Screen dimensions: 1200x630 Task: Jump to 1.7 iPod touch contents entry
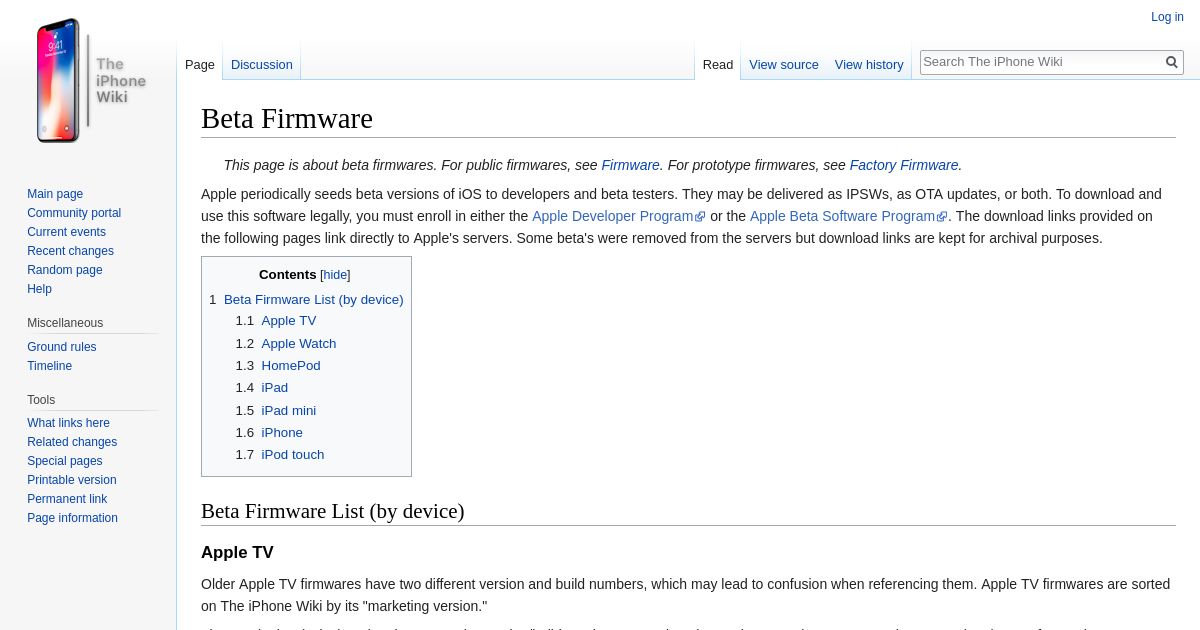(293, 454)
